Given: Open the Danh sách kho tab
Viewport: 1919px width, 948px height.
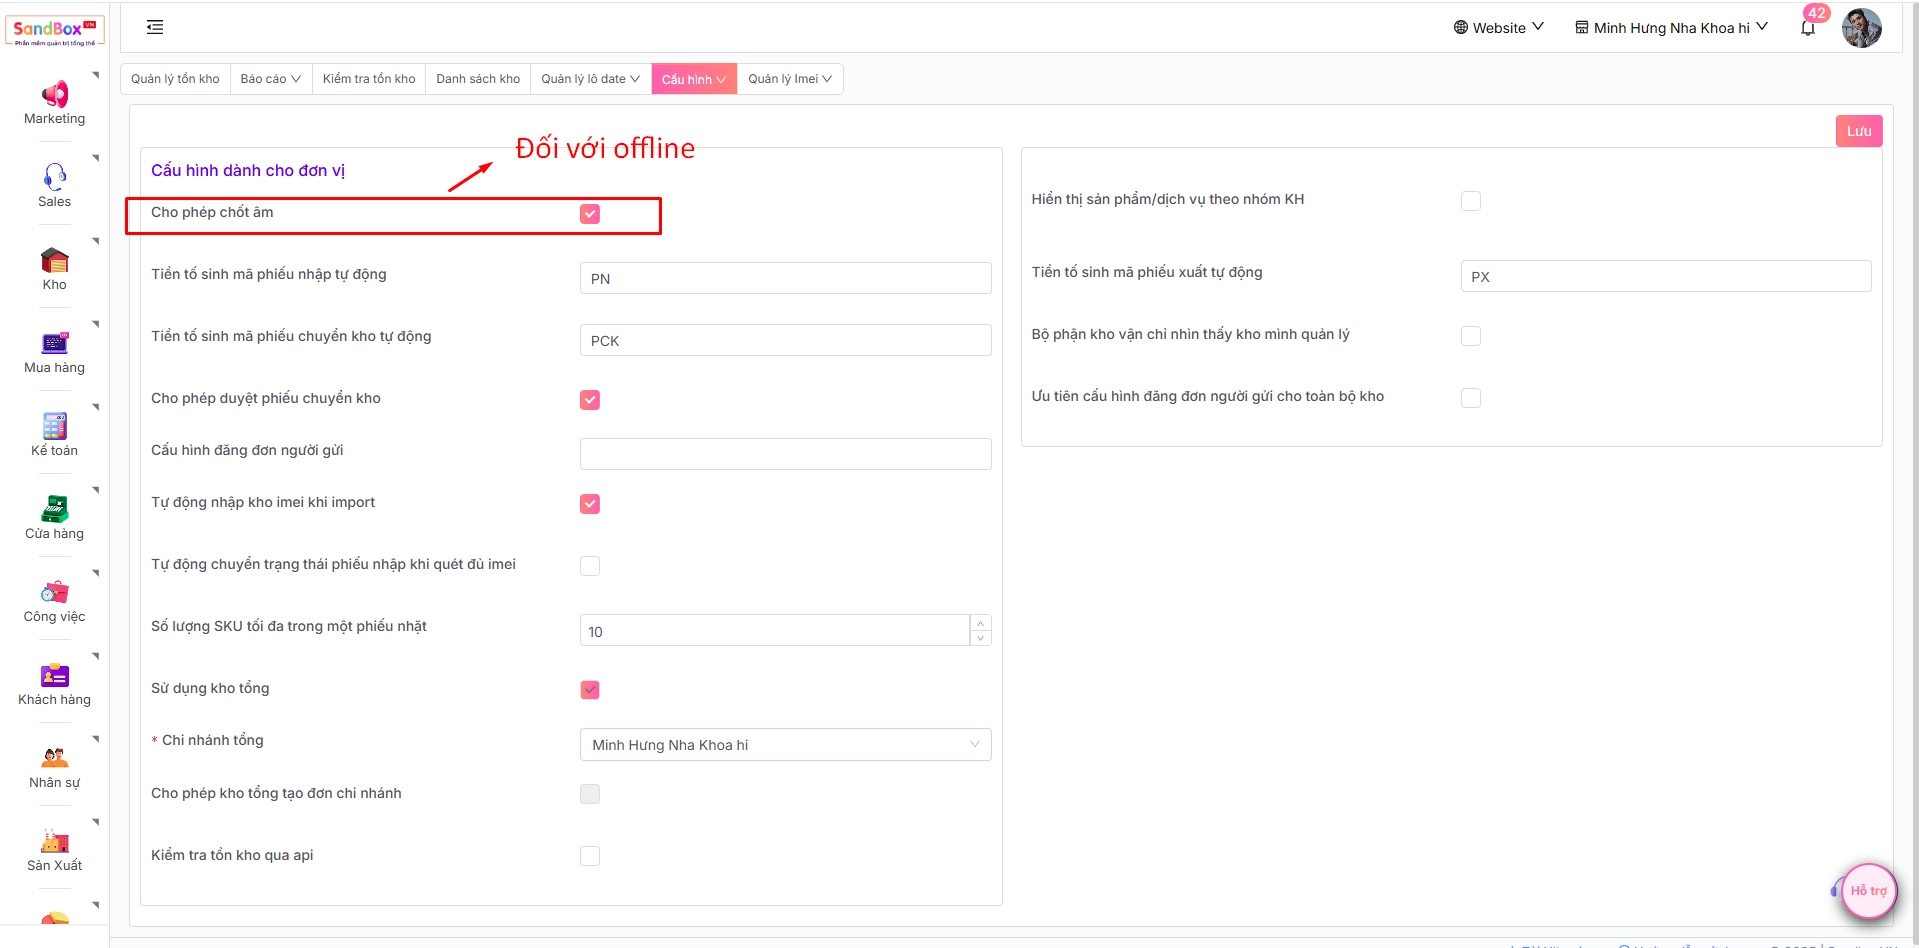Looking at the screenshot, I should 478,79.
